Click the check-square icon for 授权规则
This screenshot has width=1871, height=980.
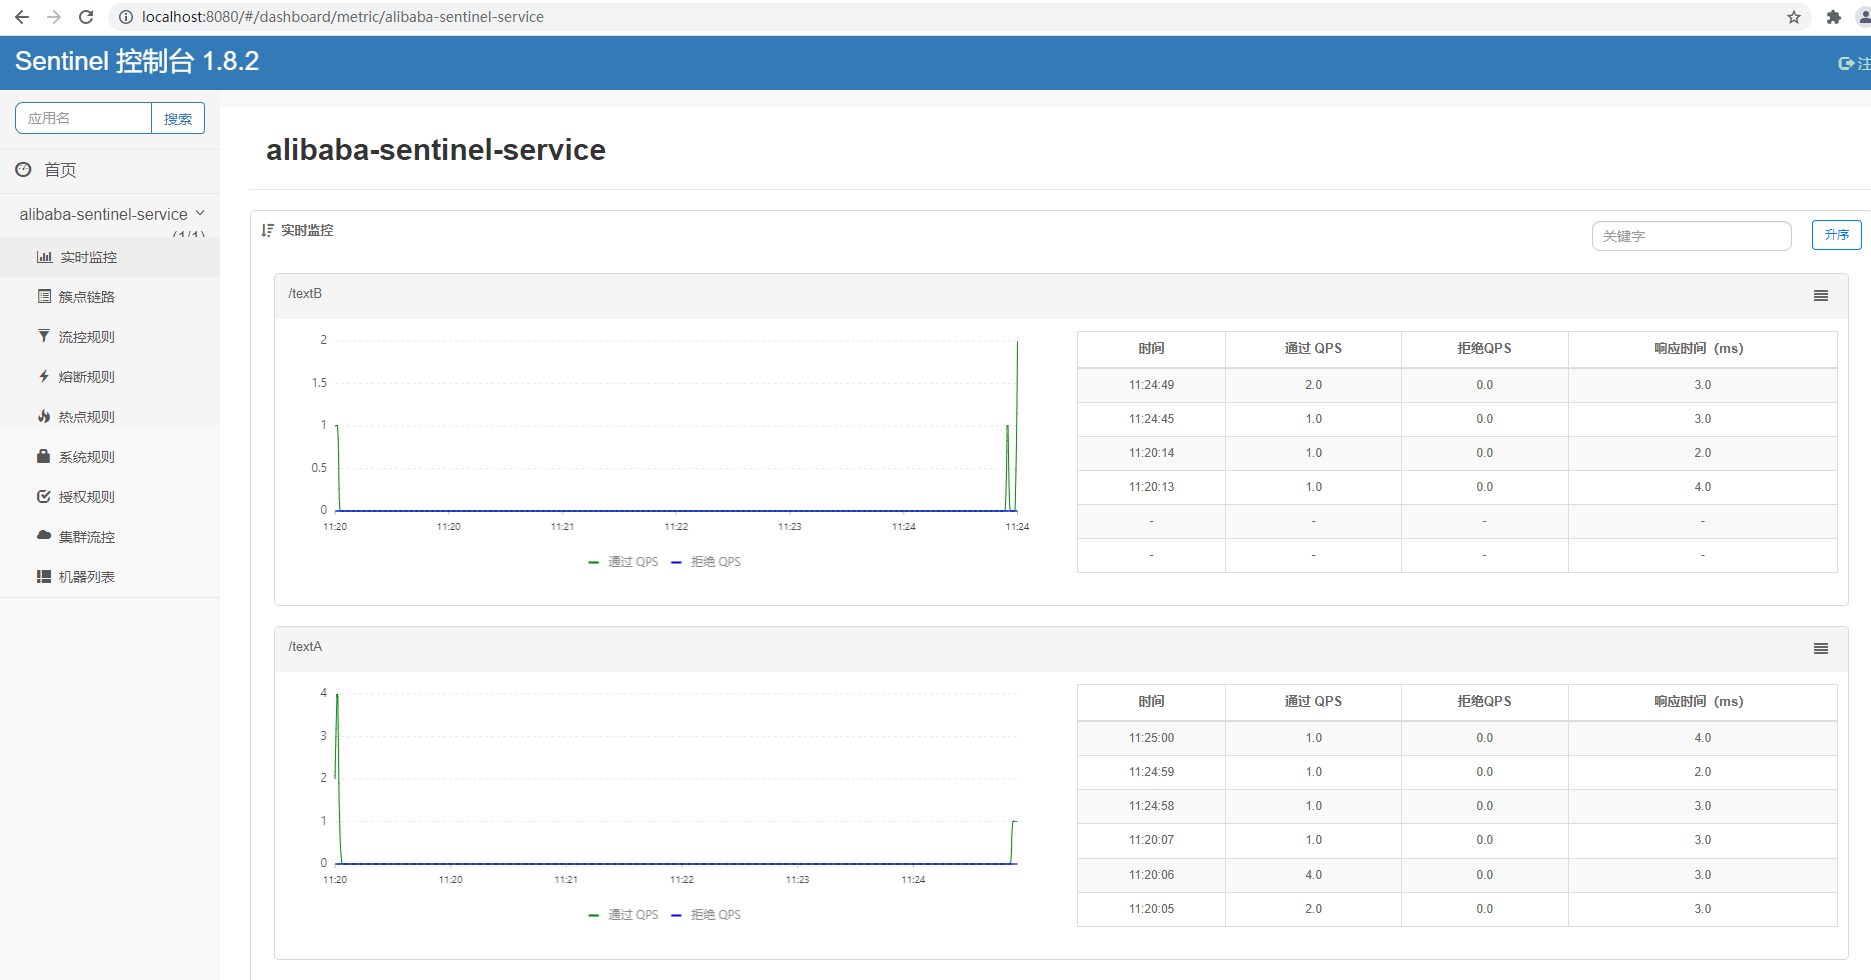click(44, 497)
